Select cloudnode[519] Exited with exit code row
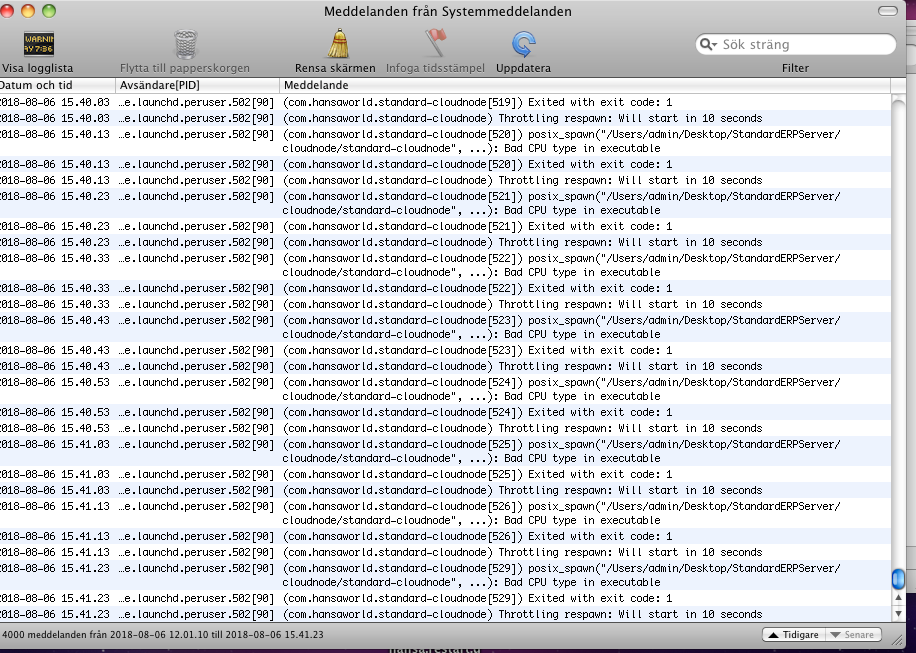This screenshot has height=653, width=916. [445, 102]
